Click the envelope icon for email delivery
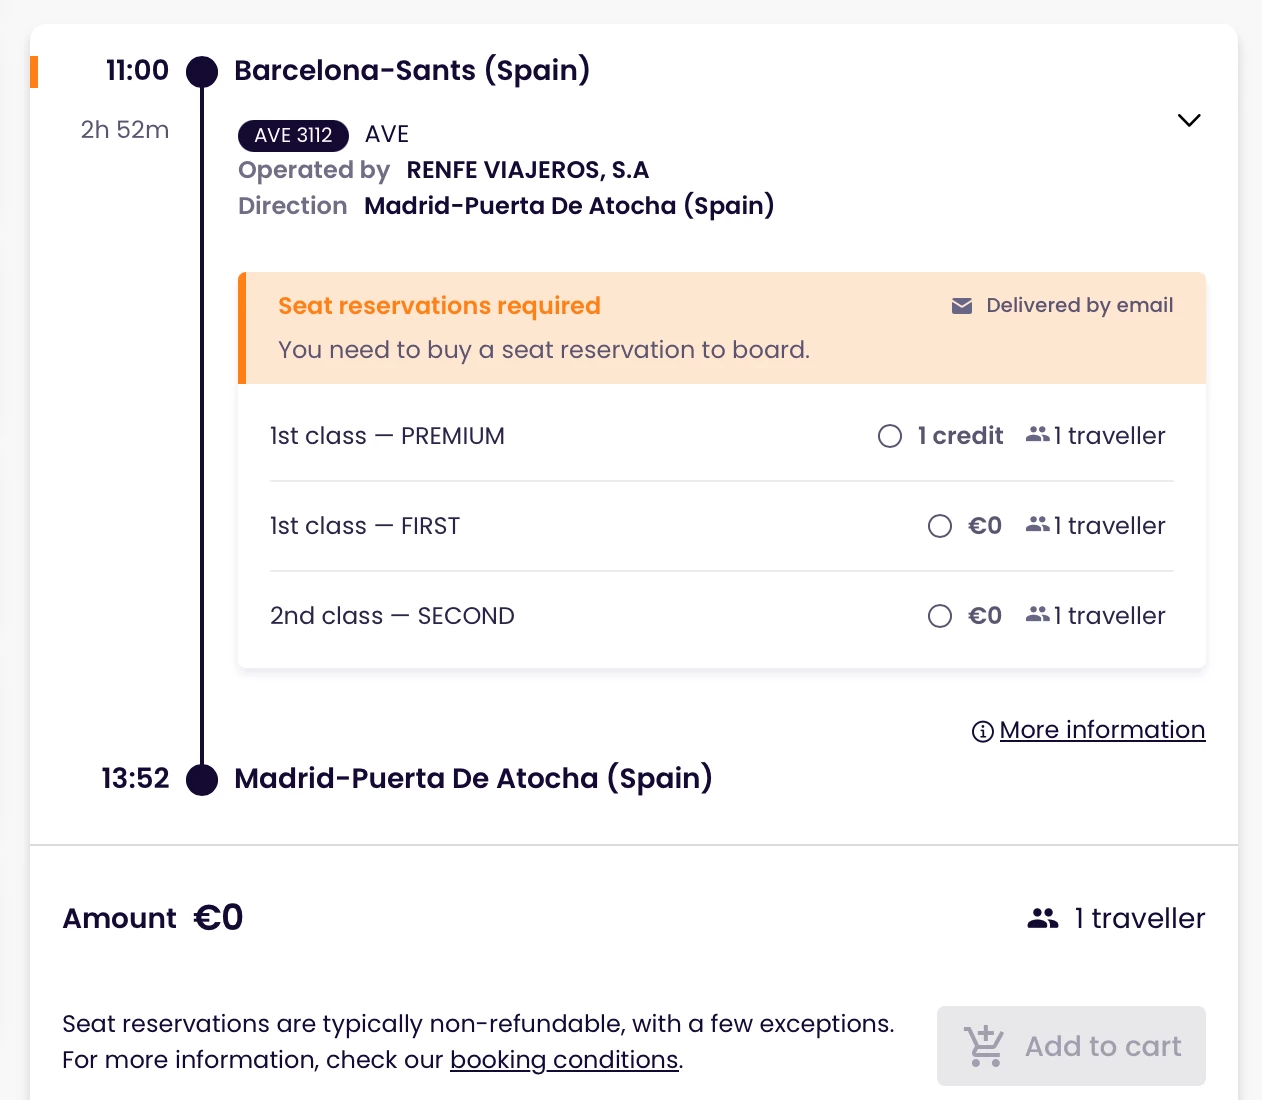The height and width of the screenshot is (1100, 1262). click(x=961, y=306)
